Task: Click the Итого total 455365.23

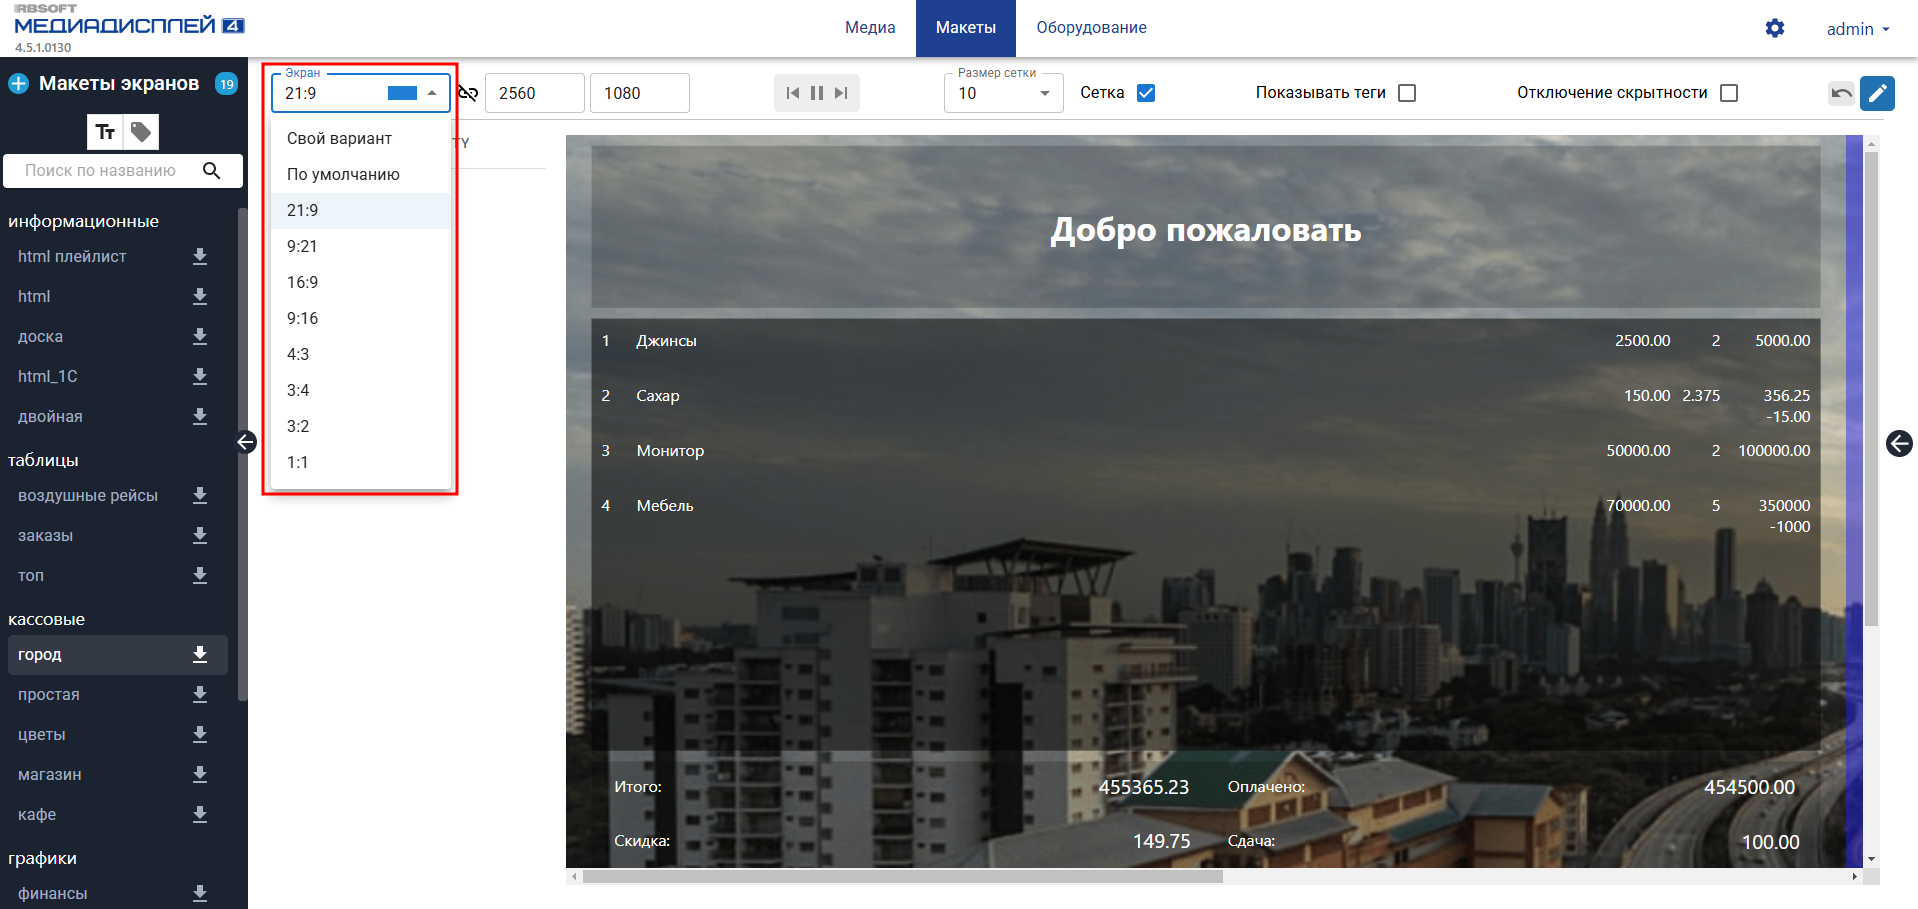Action: [x=1144, y=787]
